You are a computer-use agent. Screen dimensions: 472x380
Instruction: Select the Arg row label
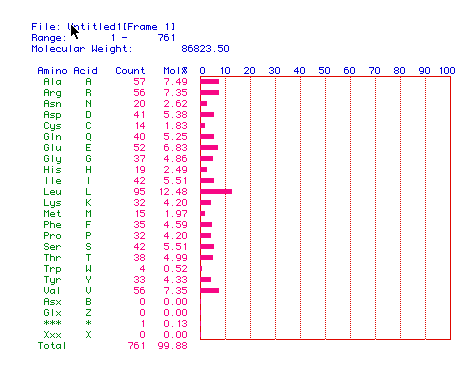click(52, 93)
